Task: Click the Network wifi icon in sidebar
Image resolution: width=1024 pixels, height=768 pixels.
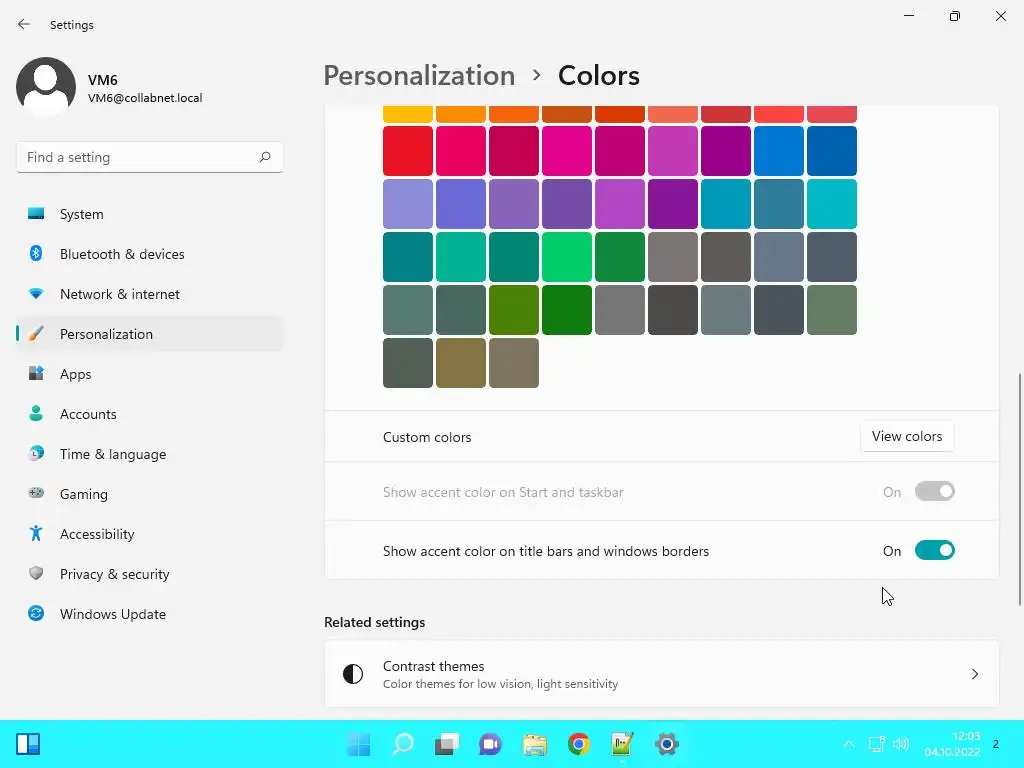Action: click(x=36, y=294)
